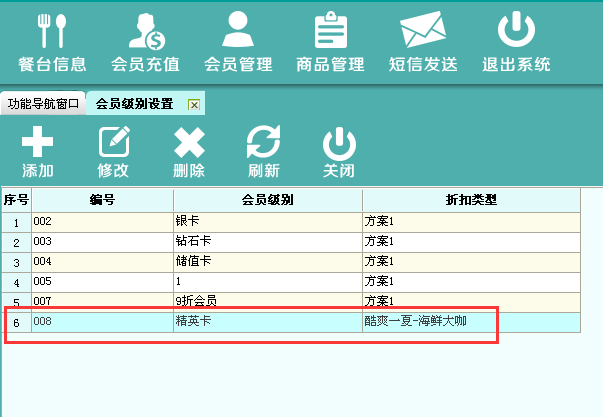Click 退出系统 power icon to exit

pos(516,32)
